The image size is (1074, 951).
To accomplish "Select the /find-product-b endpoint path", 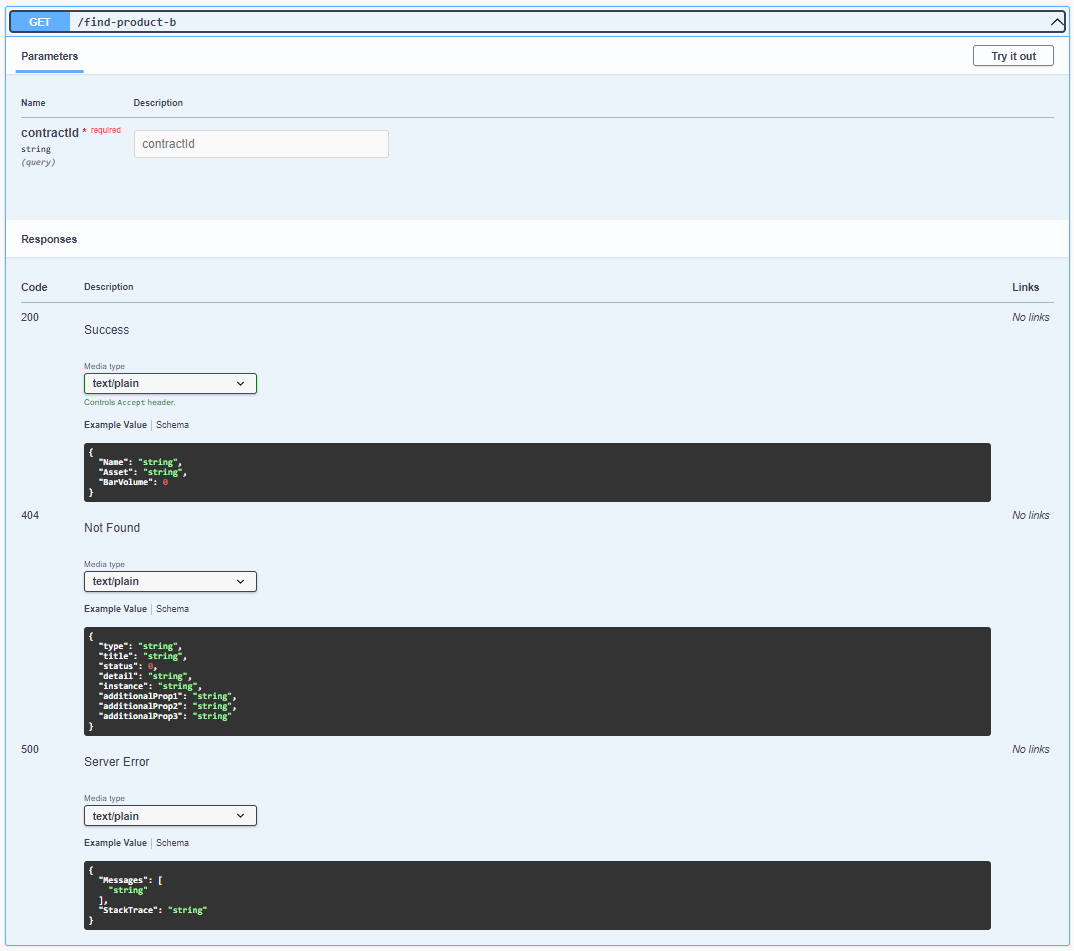I will pyautogui.click(x=126, y=21).
